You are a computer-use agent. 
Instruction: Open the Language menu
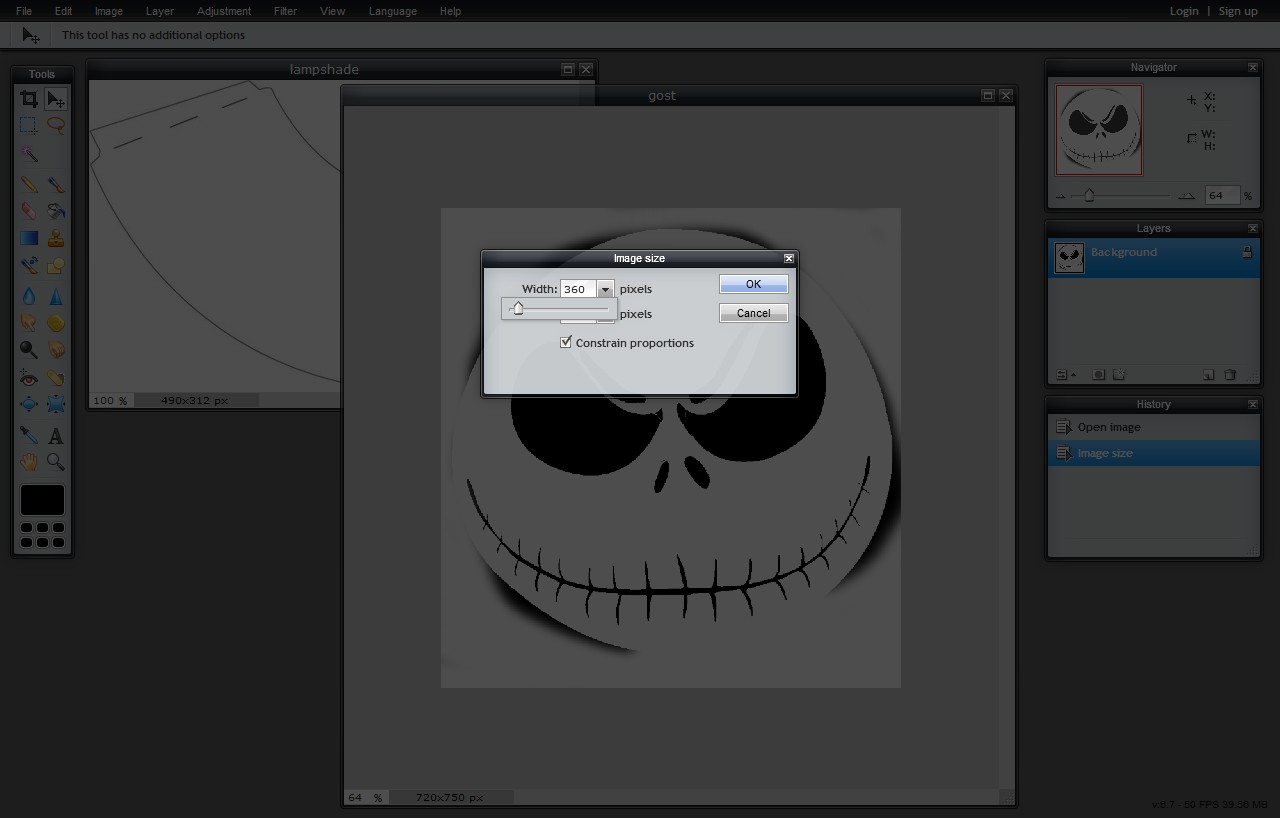[x=393, y=11]
